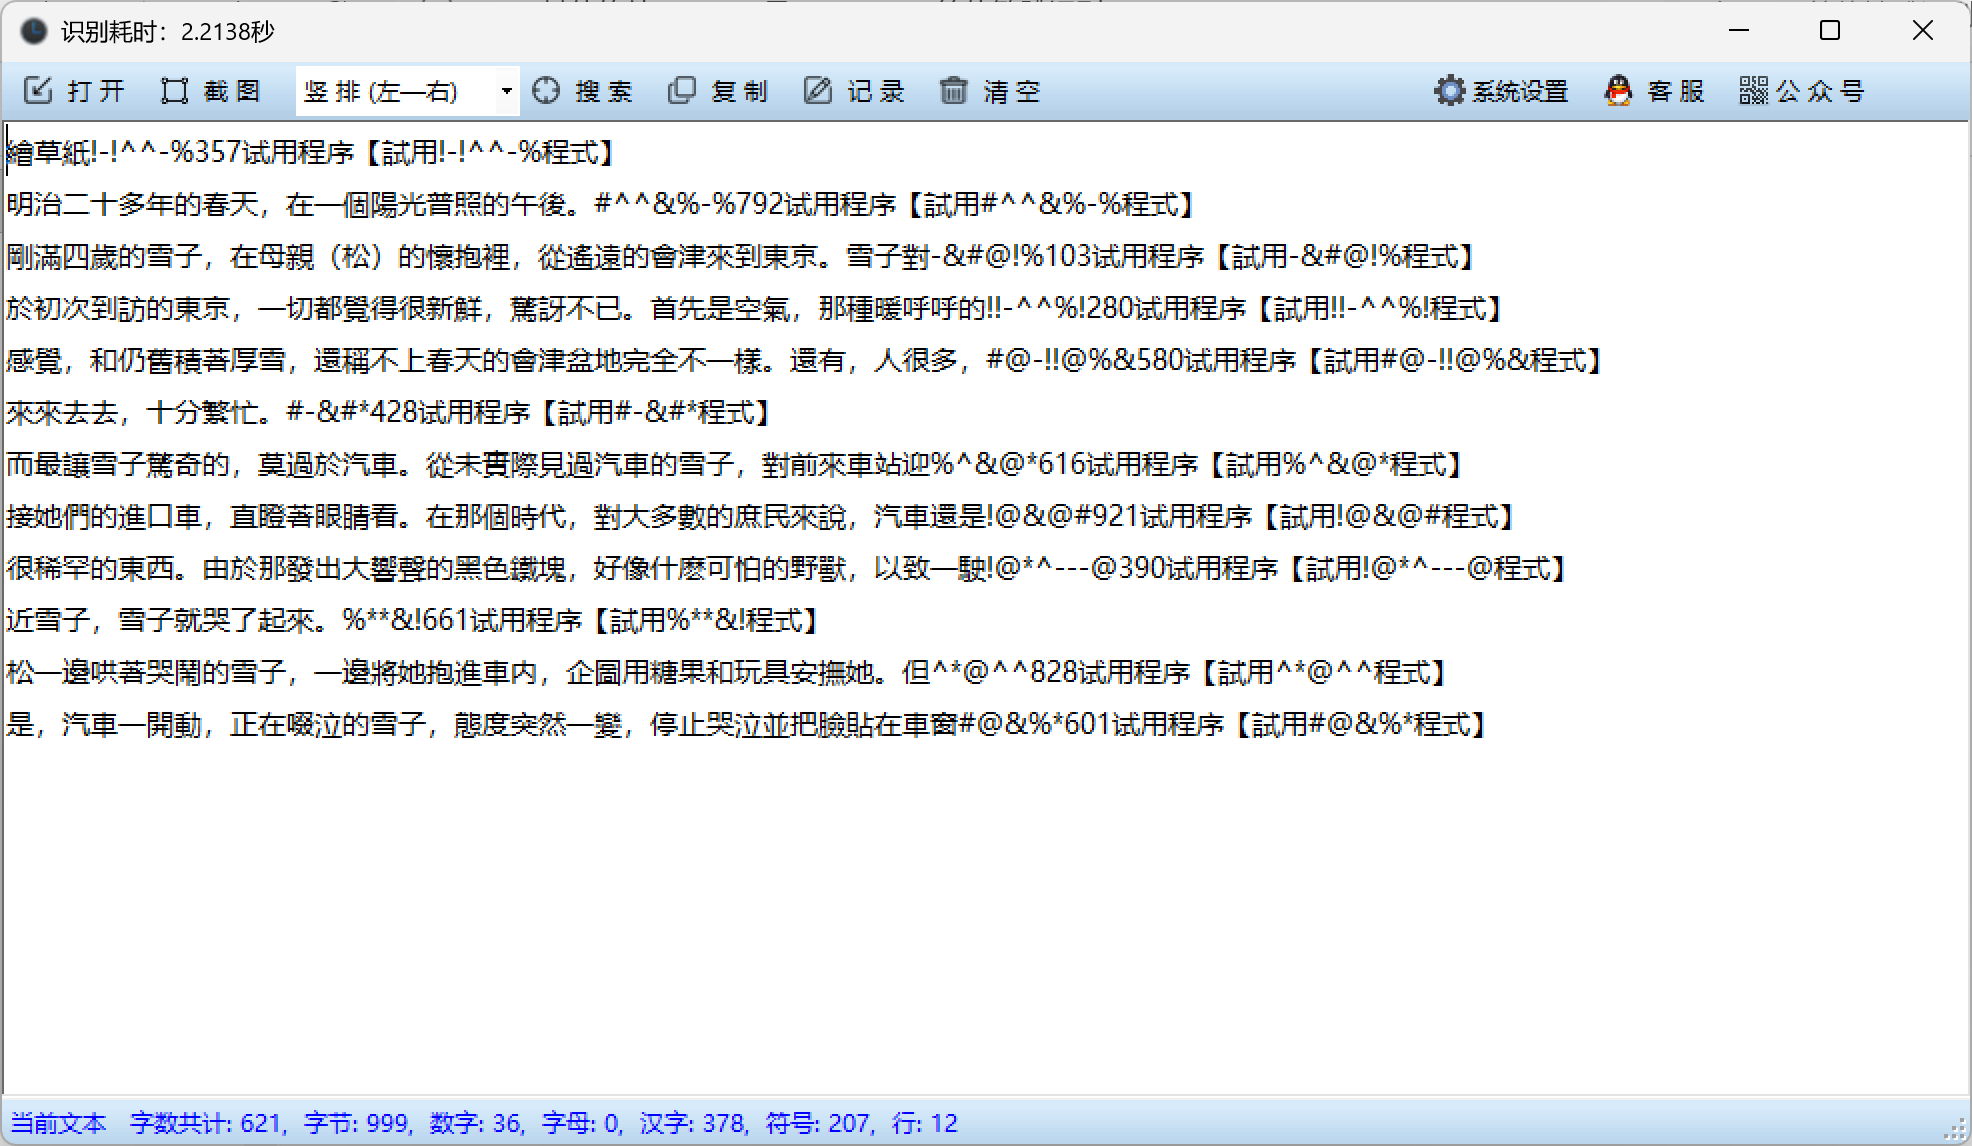Click the 清空 trash can icon
This screenshot has height=1146, width=1972.
[x=953, y=91]
